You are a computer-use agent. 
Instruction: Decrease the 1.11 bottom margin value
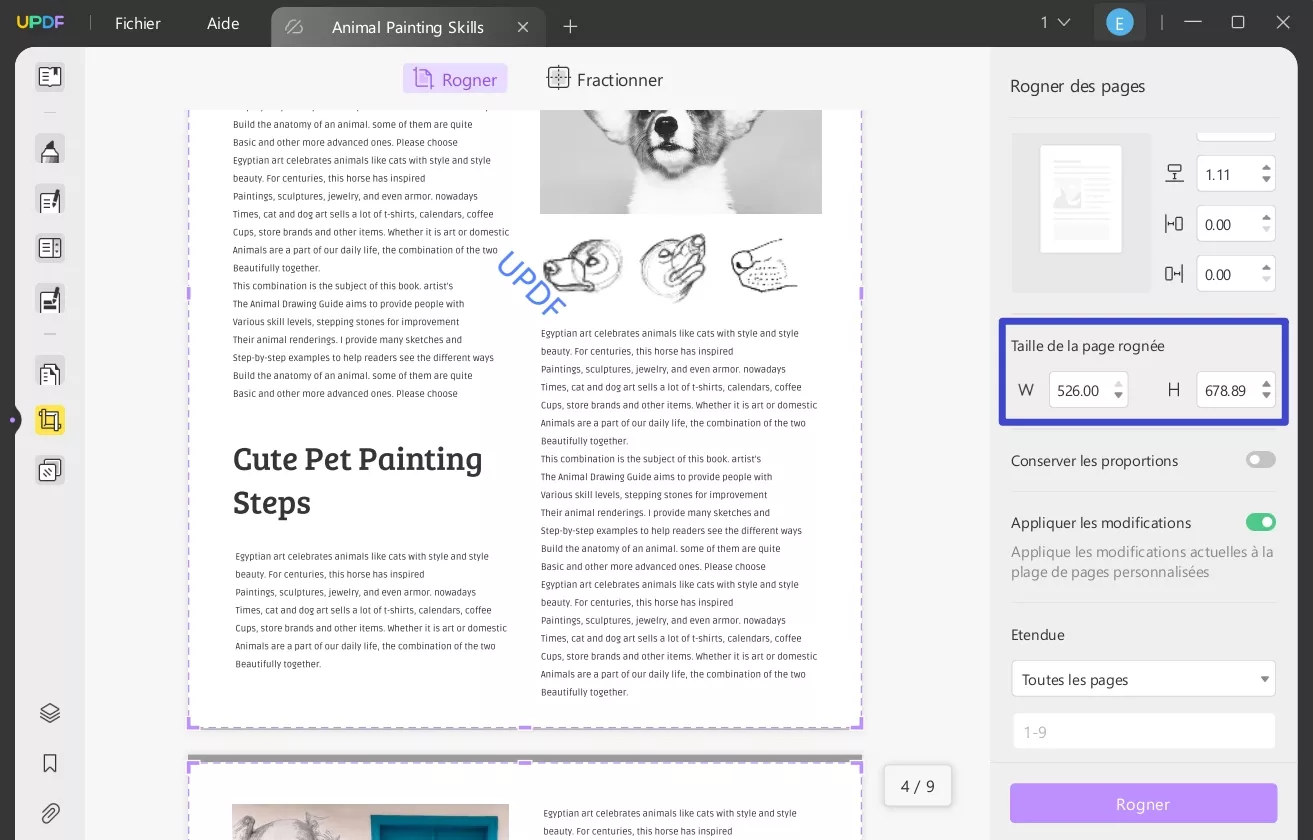1267,180
